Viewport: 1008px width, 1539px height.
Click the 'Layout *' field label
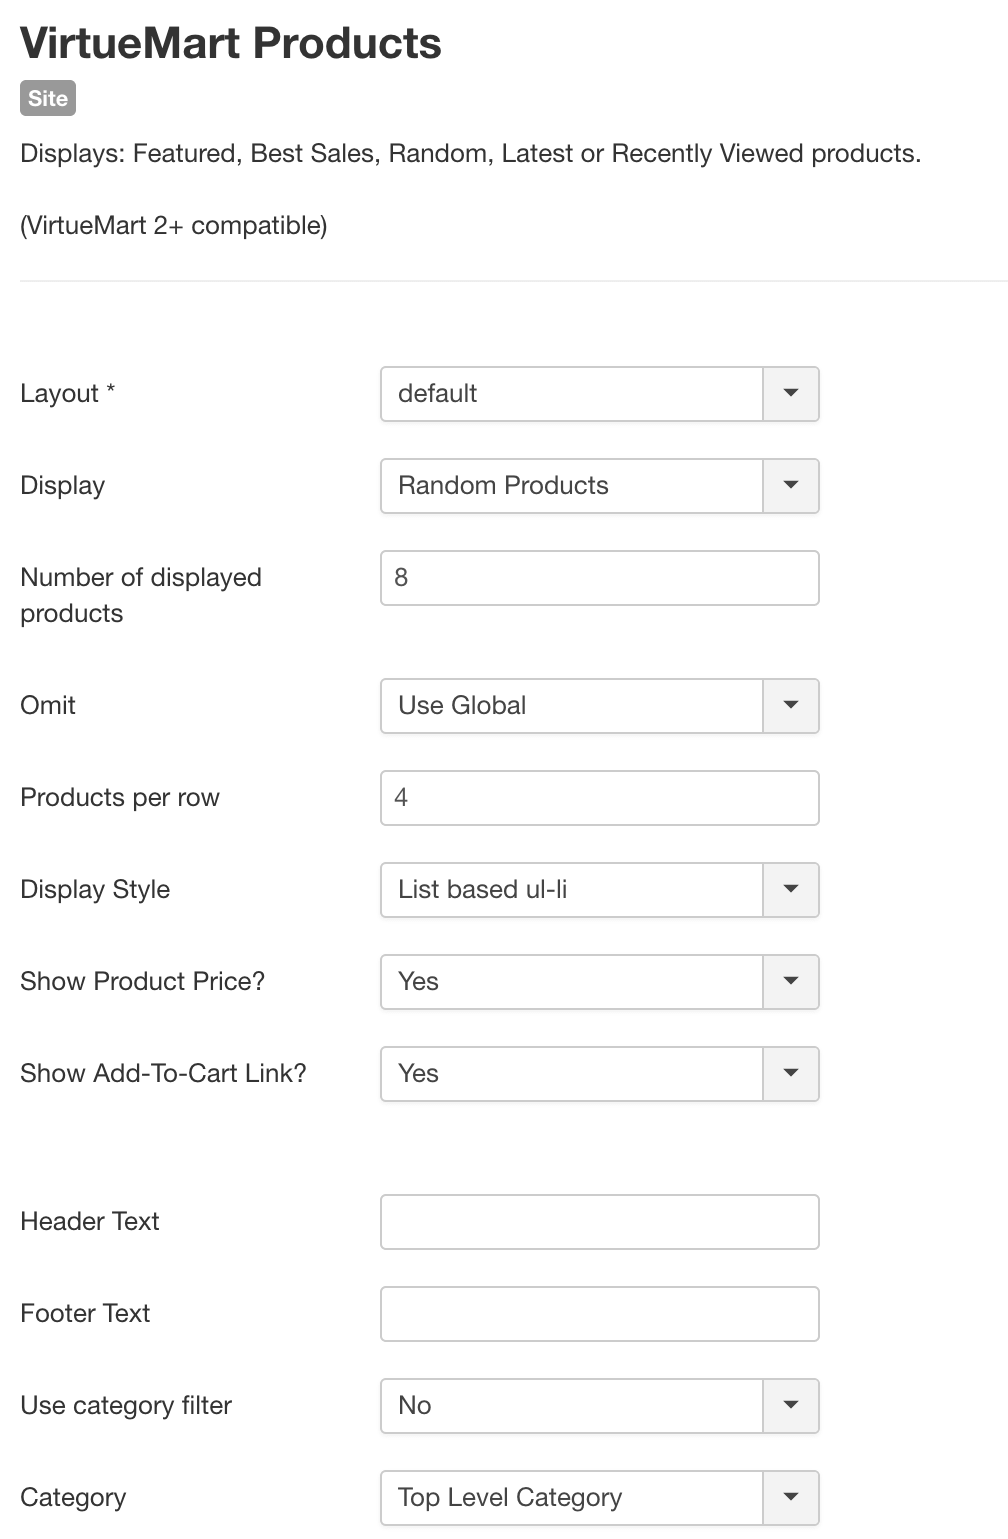(68, 394)
